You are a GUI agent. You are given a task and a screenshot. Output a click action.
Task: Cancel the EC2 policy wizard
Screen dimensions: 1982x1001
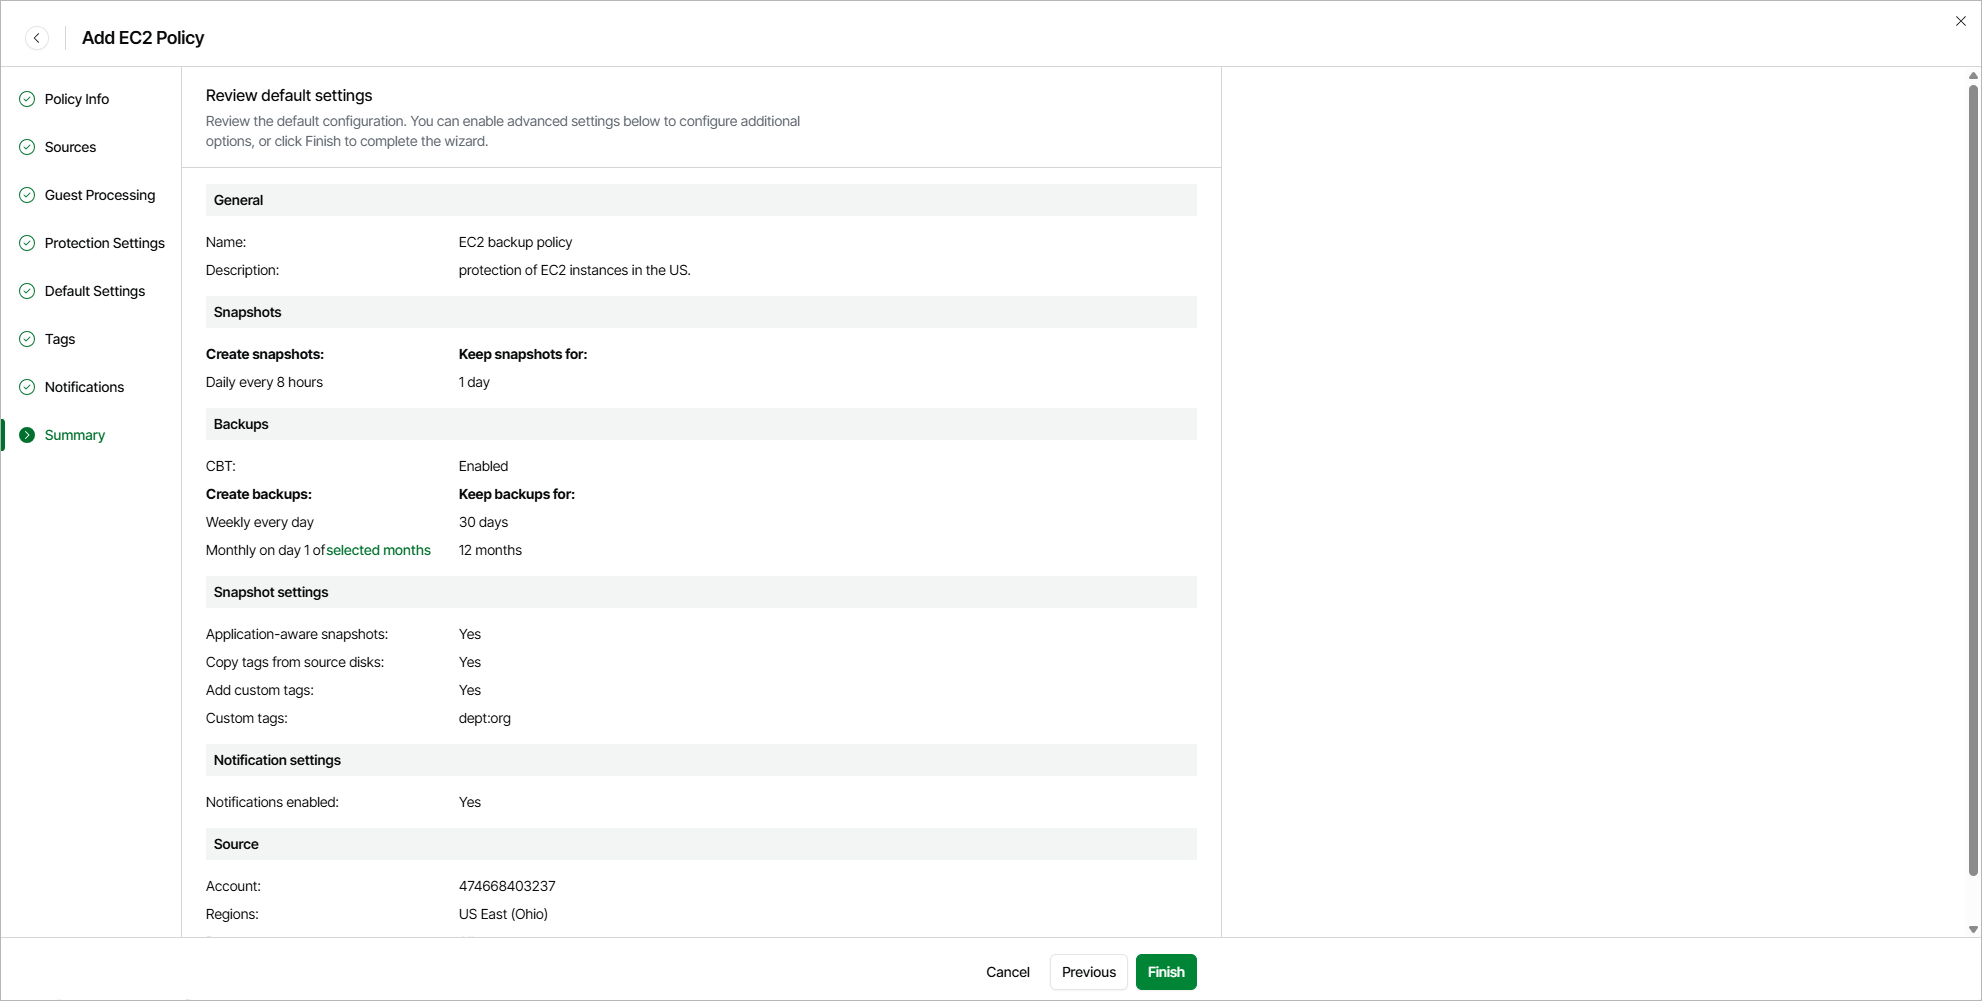1007,972
